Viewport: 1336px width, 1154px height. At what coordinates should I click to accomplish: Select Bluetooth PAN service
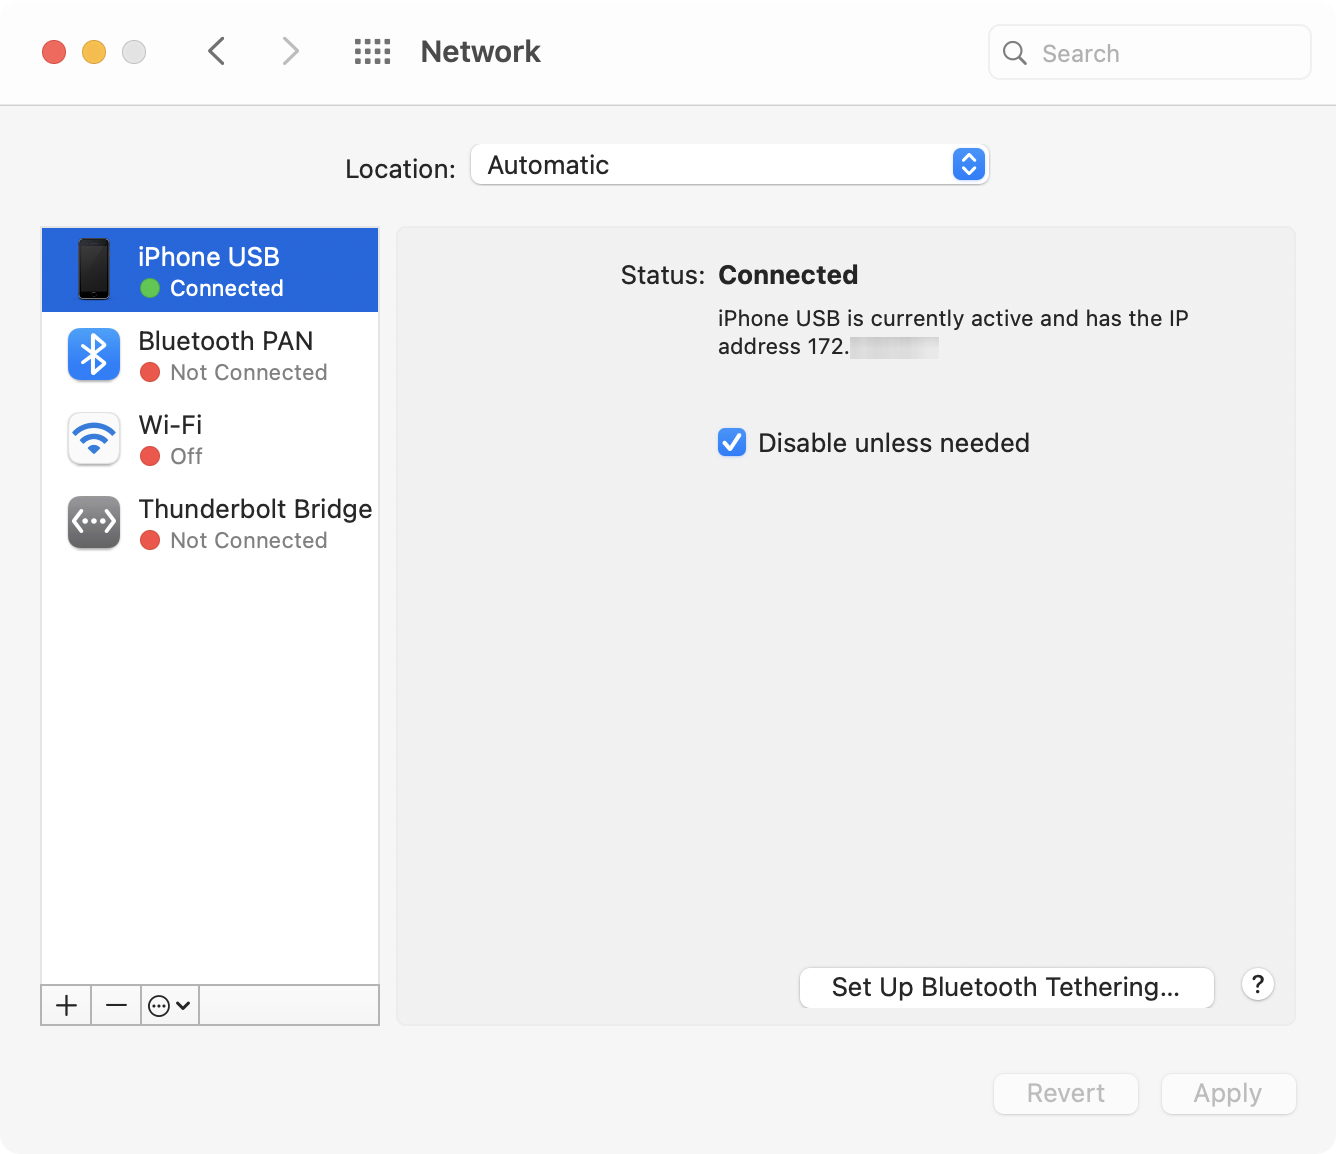(x=210, y=354)
